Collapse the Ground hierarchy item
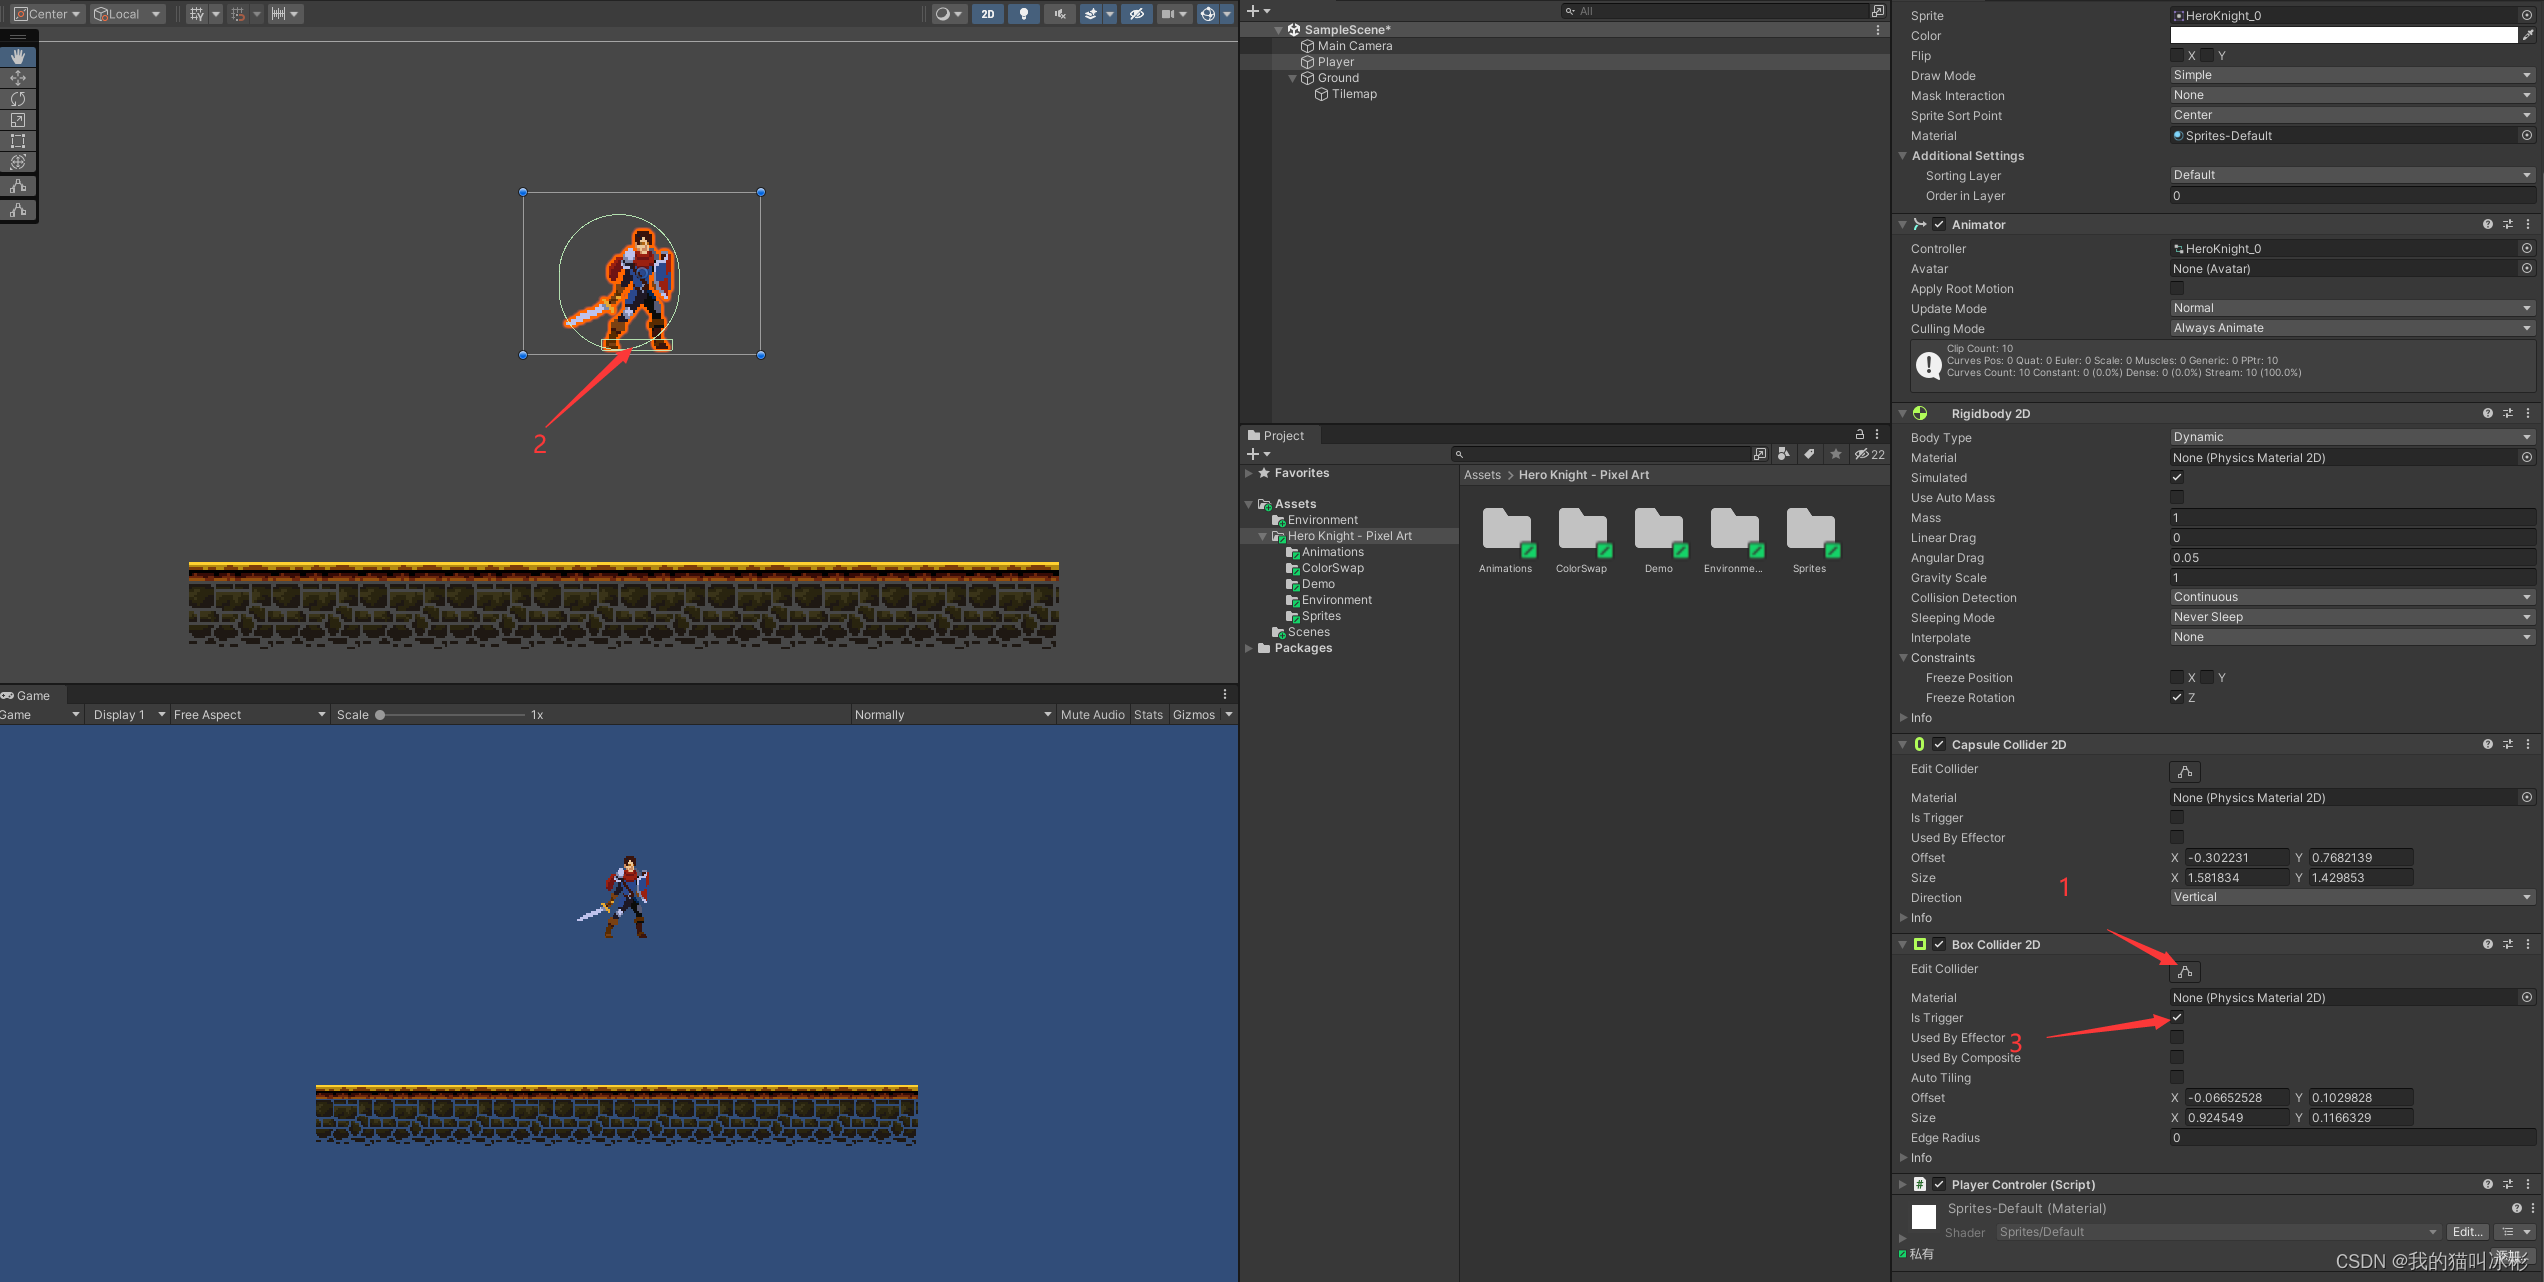 [x=1293, y=78]
